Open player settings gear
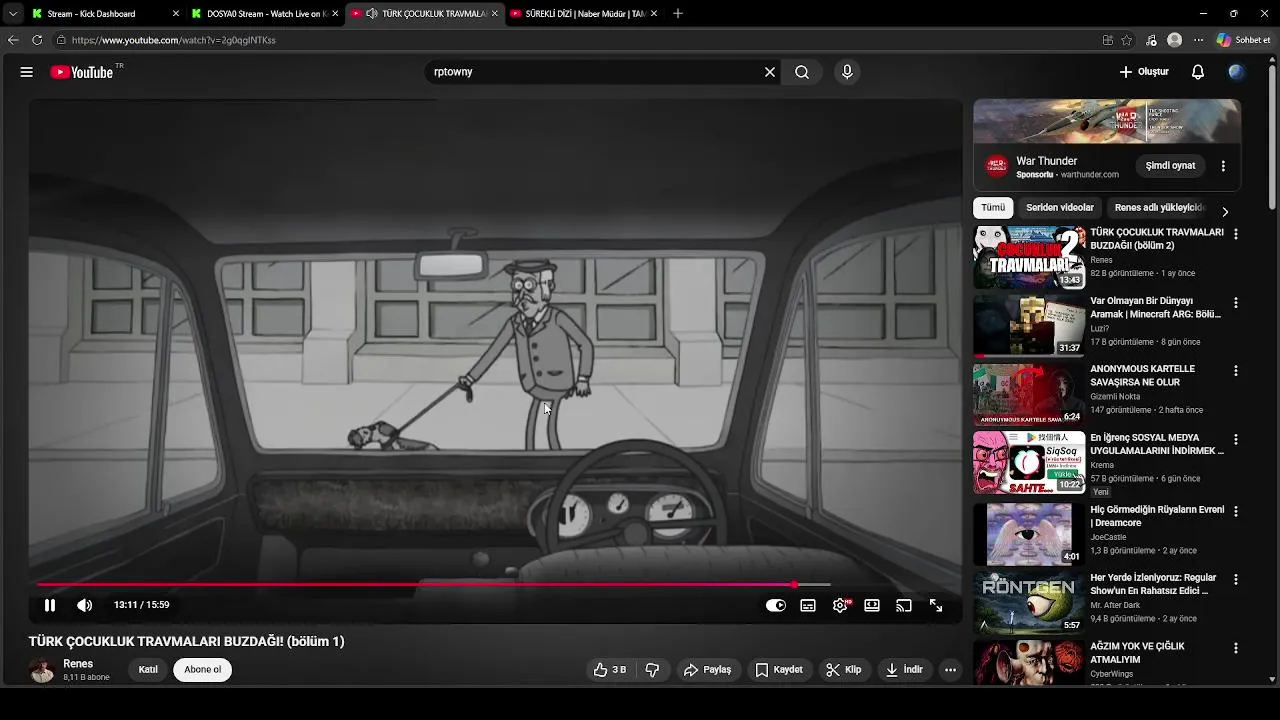Image resolution: width=1280 pixels, height=720 pixels. pyautogui.click(x=840, y=605)
